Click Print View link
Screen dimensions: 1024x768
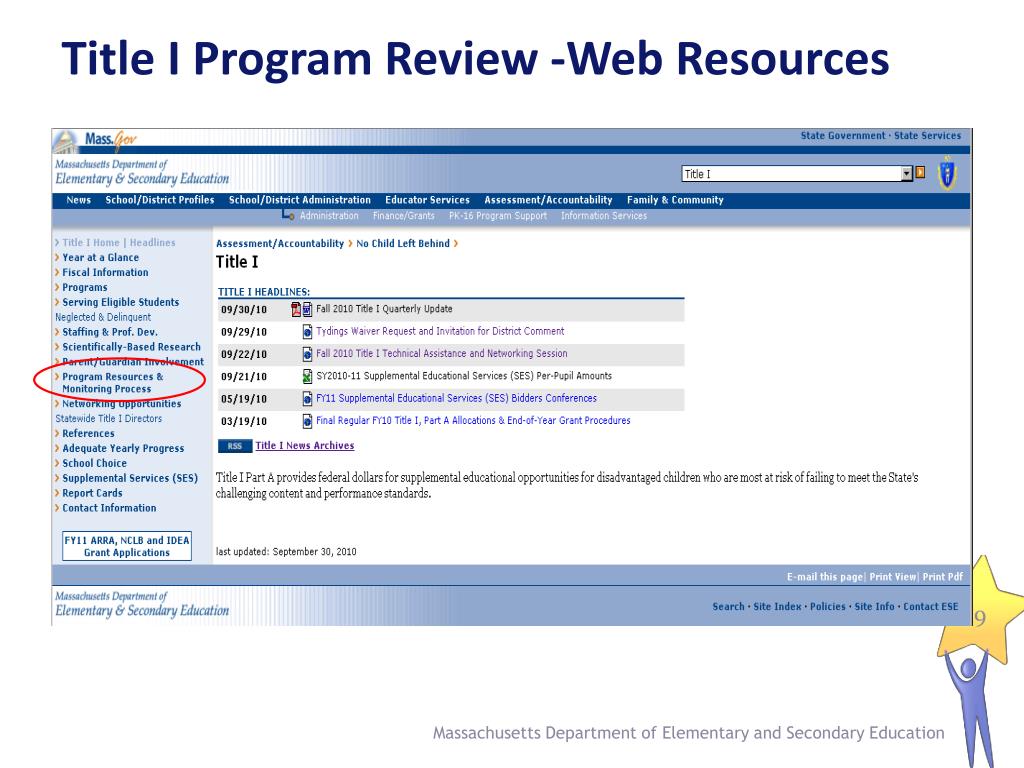pyautogui.click(x=893, y=577)
